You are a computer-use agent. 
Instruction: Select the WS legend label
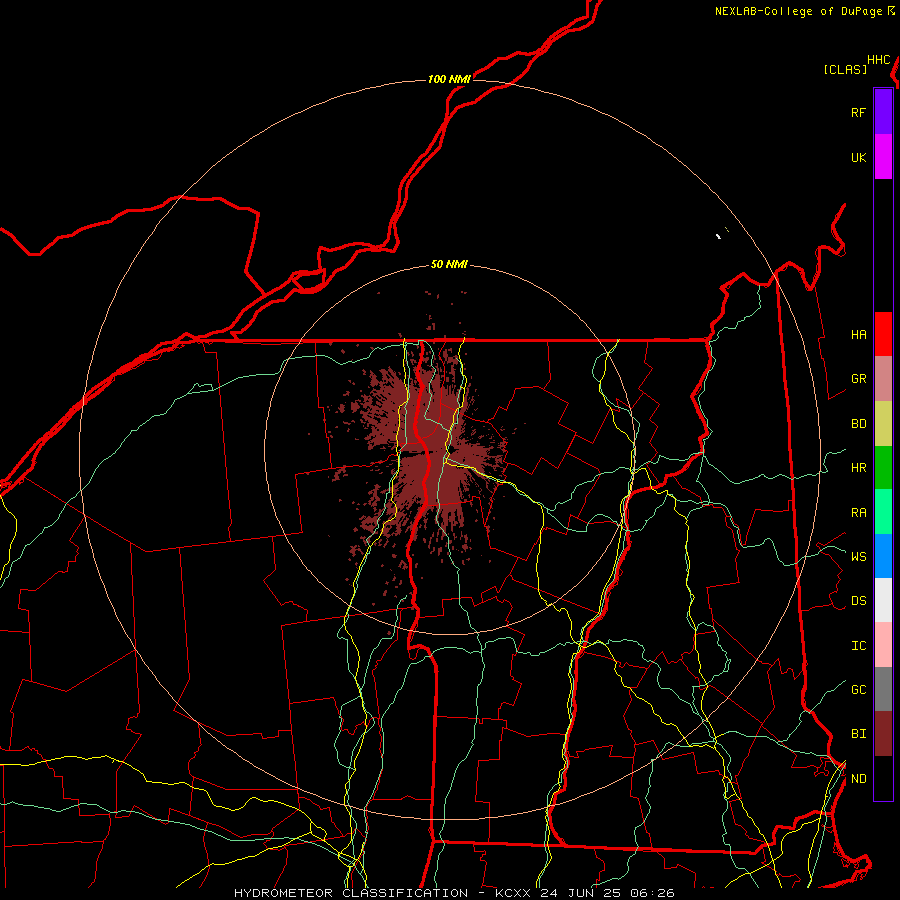858,556
